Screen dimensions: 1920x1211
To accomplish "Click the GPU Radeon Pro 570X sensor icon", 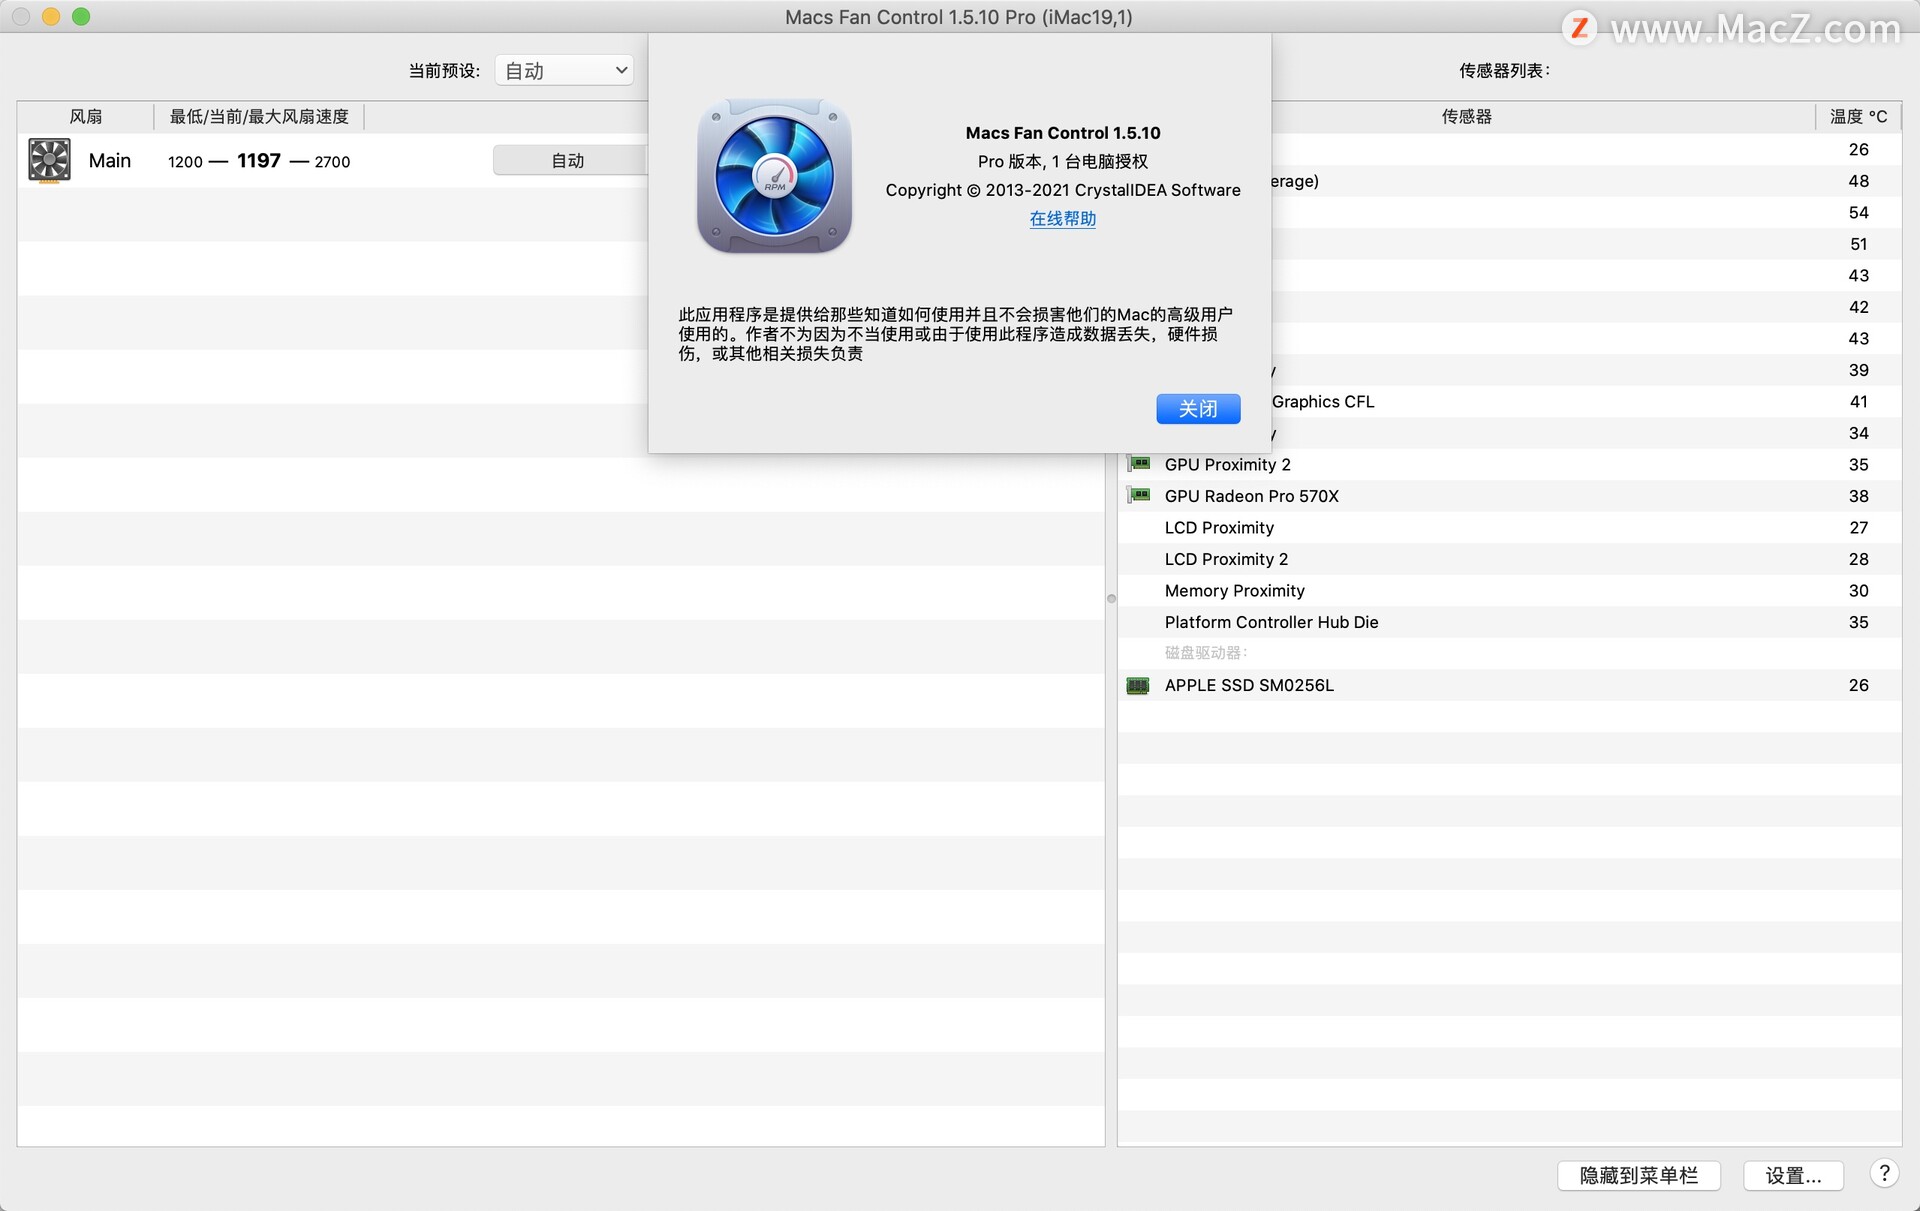I will click(1139, 494).
